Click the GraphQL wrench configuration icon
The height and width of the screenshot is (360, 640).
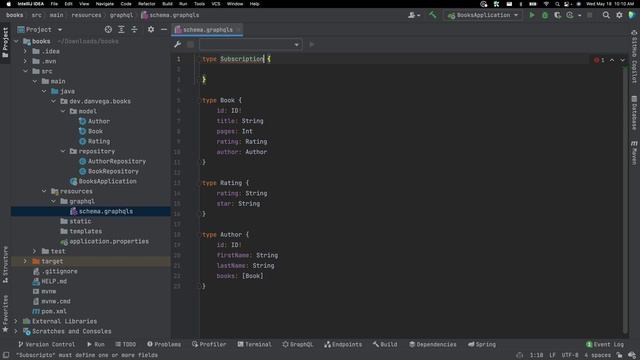tap(178, 44)
